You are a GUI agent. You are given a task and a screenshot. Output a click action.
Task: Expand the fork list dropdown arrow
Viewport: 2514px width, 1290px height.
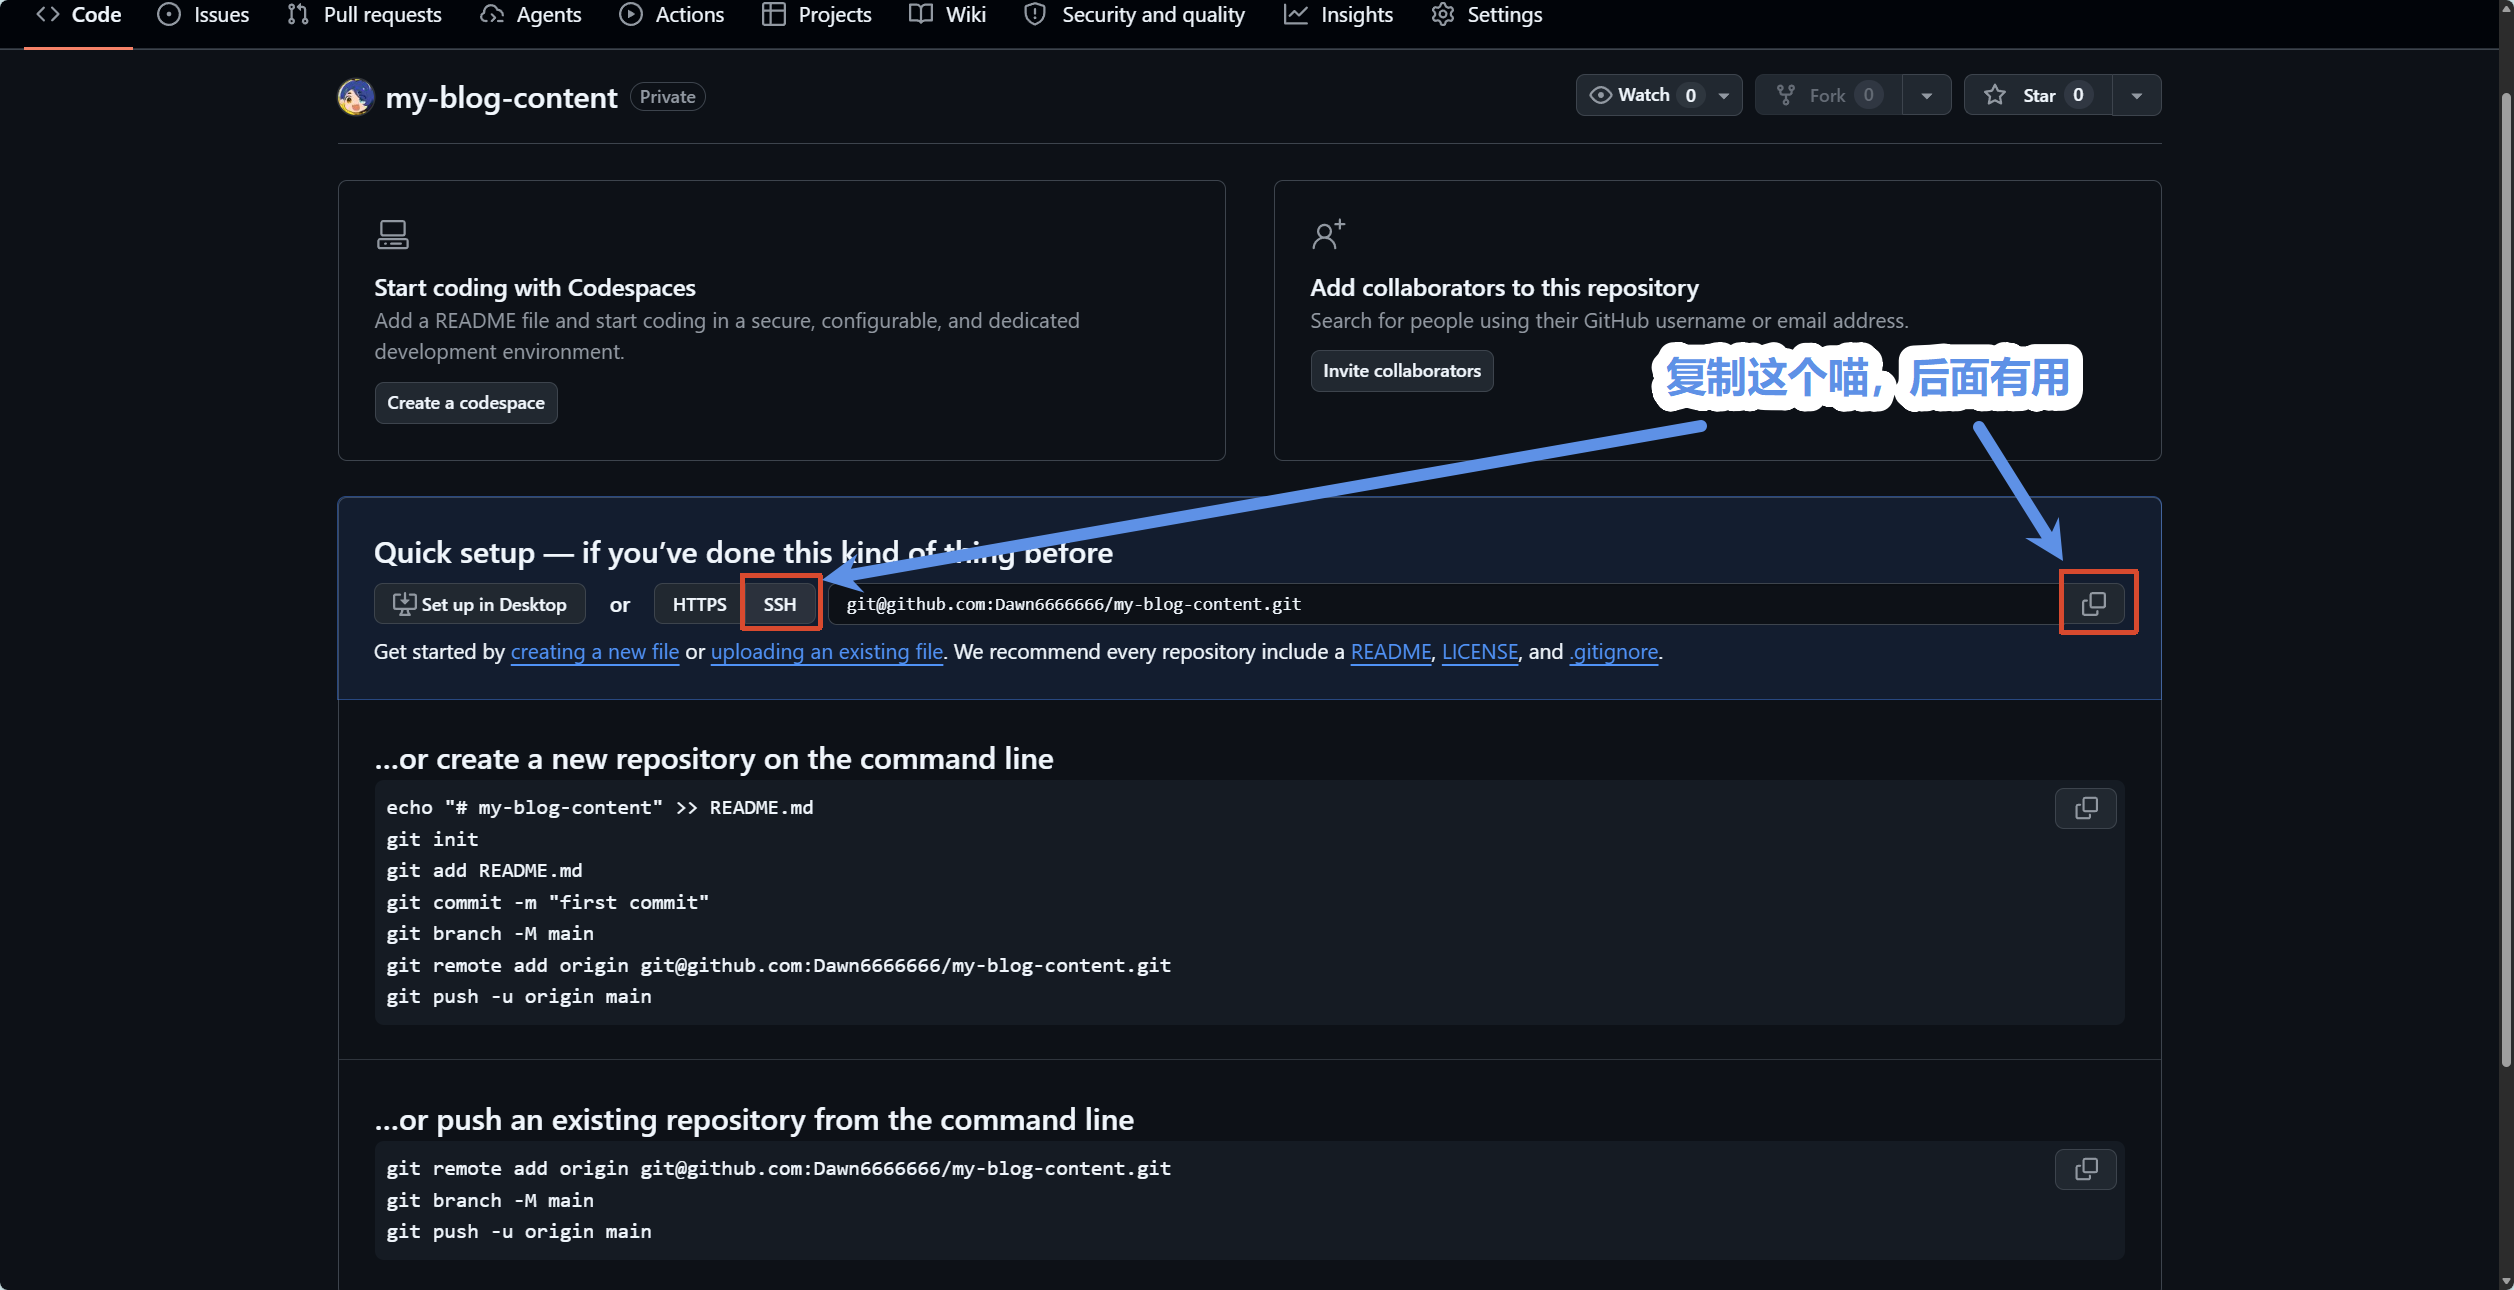click(x=1927, y=95)
